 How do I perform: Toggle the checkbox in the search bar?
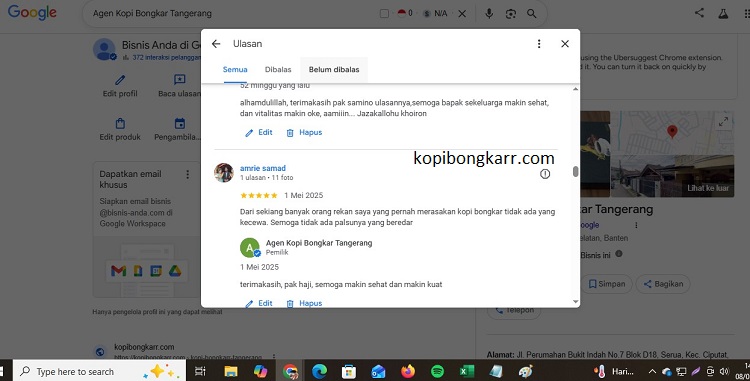[384, 14]
